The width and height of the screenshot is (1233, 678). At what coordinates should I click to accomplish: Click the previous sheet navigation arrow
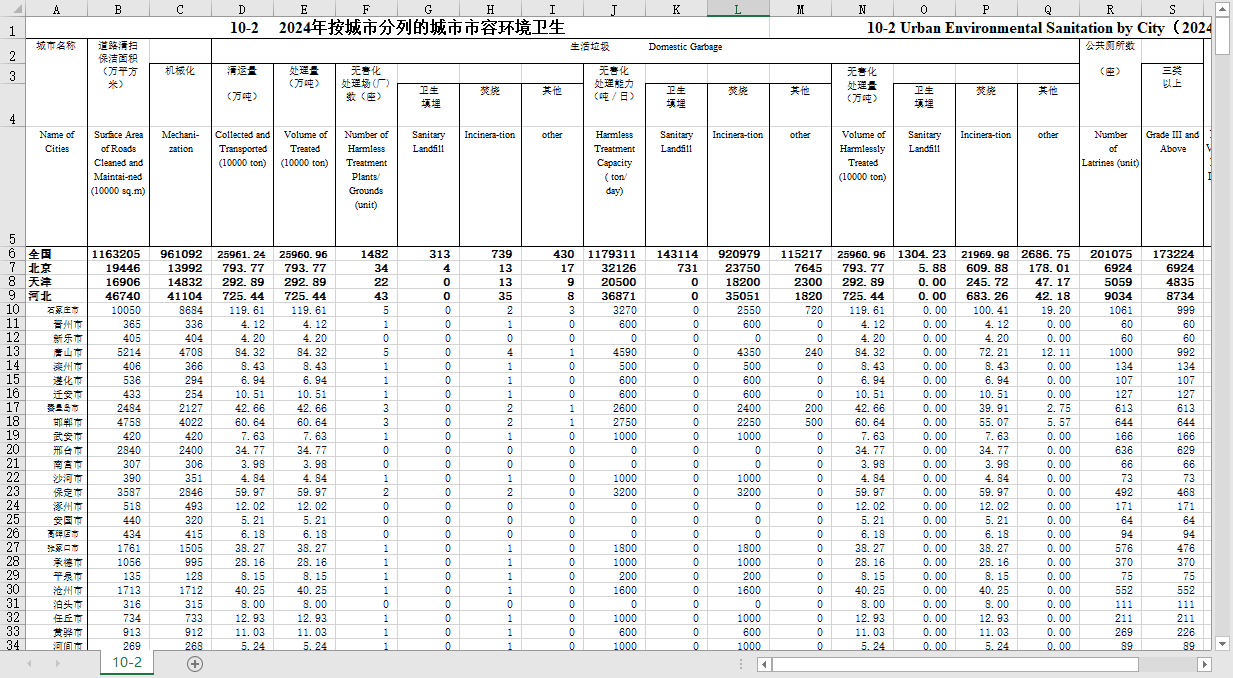click(30, 664)
